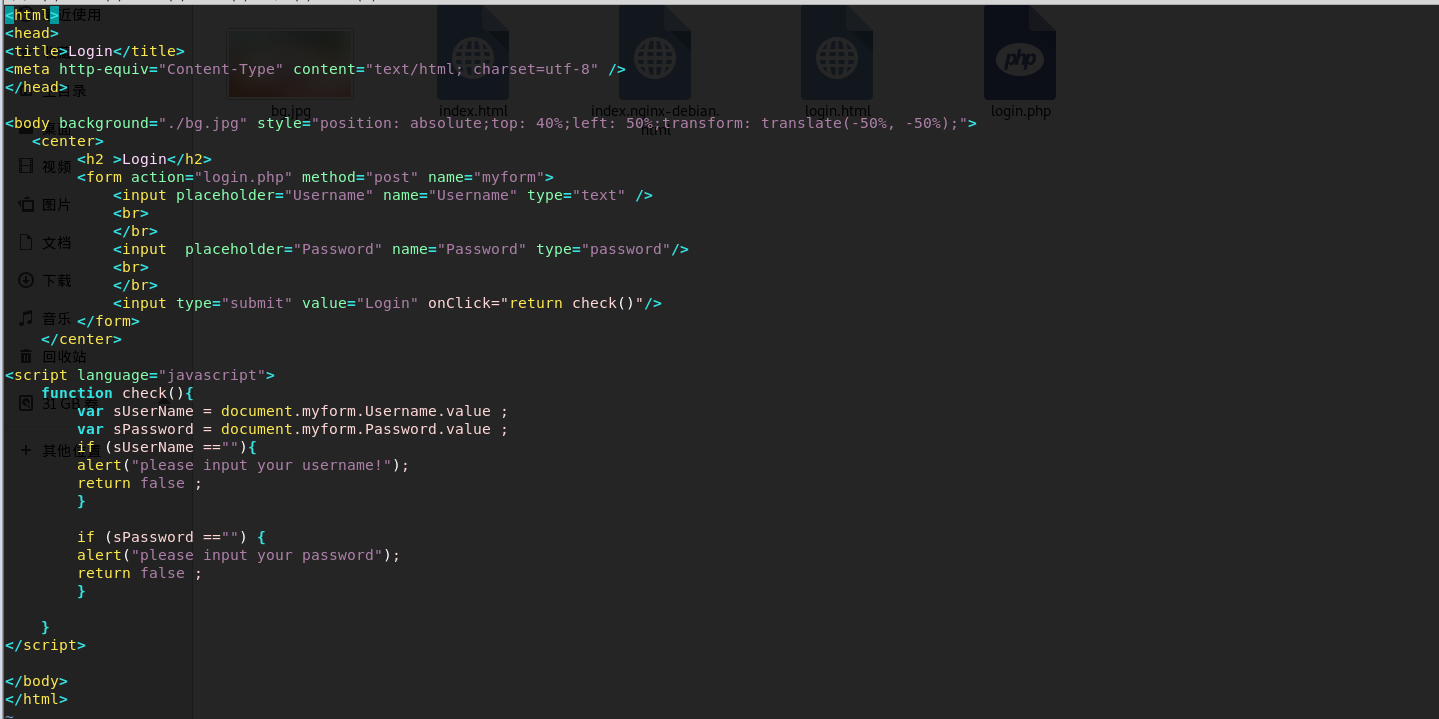Image resolution: width=1439 pixels, height=719 pixels.
Task: Click the if (sUserName ==""){ line
Action: click(167, 447)
